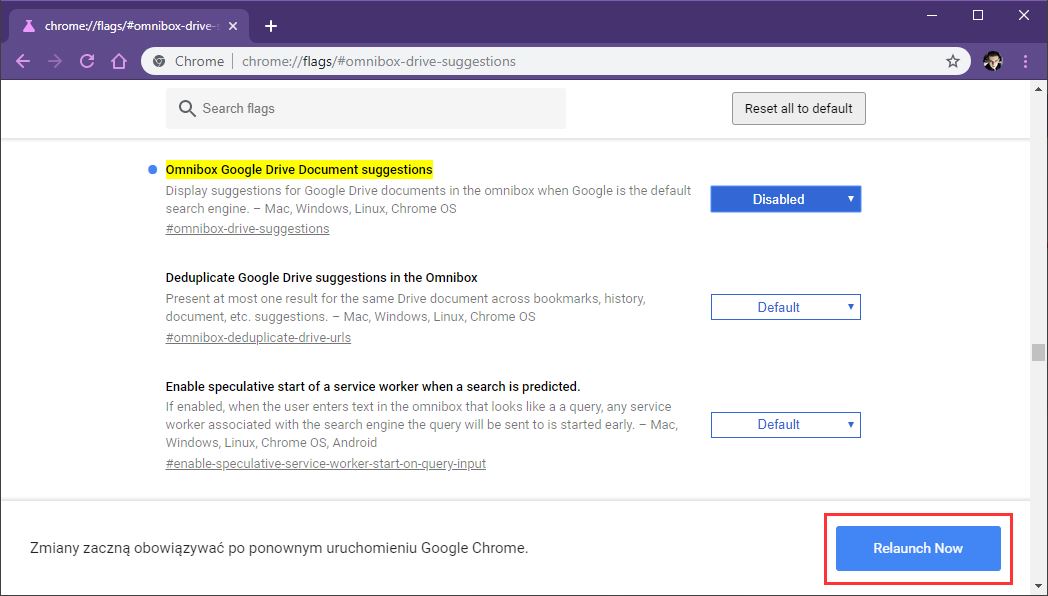
Task: Open the #omnibox-deduplicate-drive-urls link
Action: (x=258, y=337)
